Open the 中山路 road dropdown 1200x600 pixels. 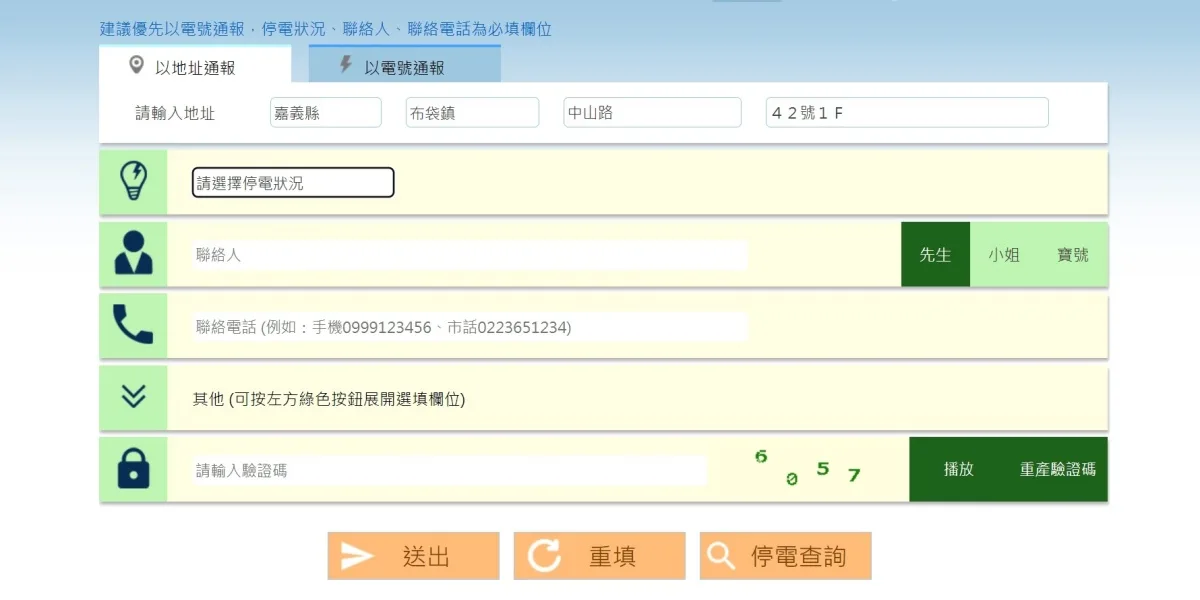pyautogui.click(x=653, y=113)
